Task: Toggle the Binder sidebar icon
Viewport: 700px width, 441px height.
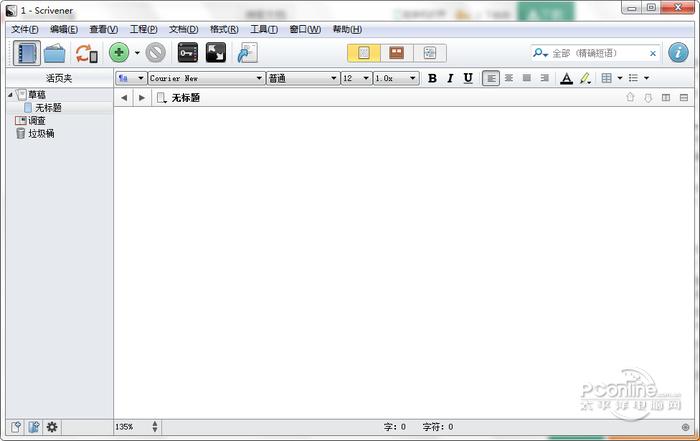Action: click(x=27, y=53)
